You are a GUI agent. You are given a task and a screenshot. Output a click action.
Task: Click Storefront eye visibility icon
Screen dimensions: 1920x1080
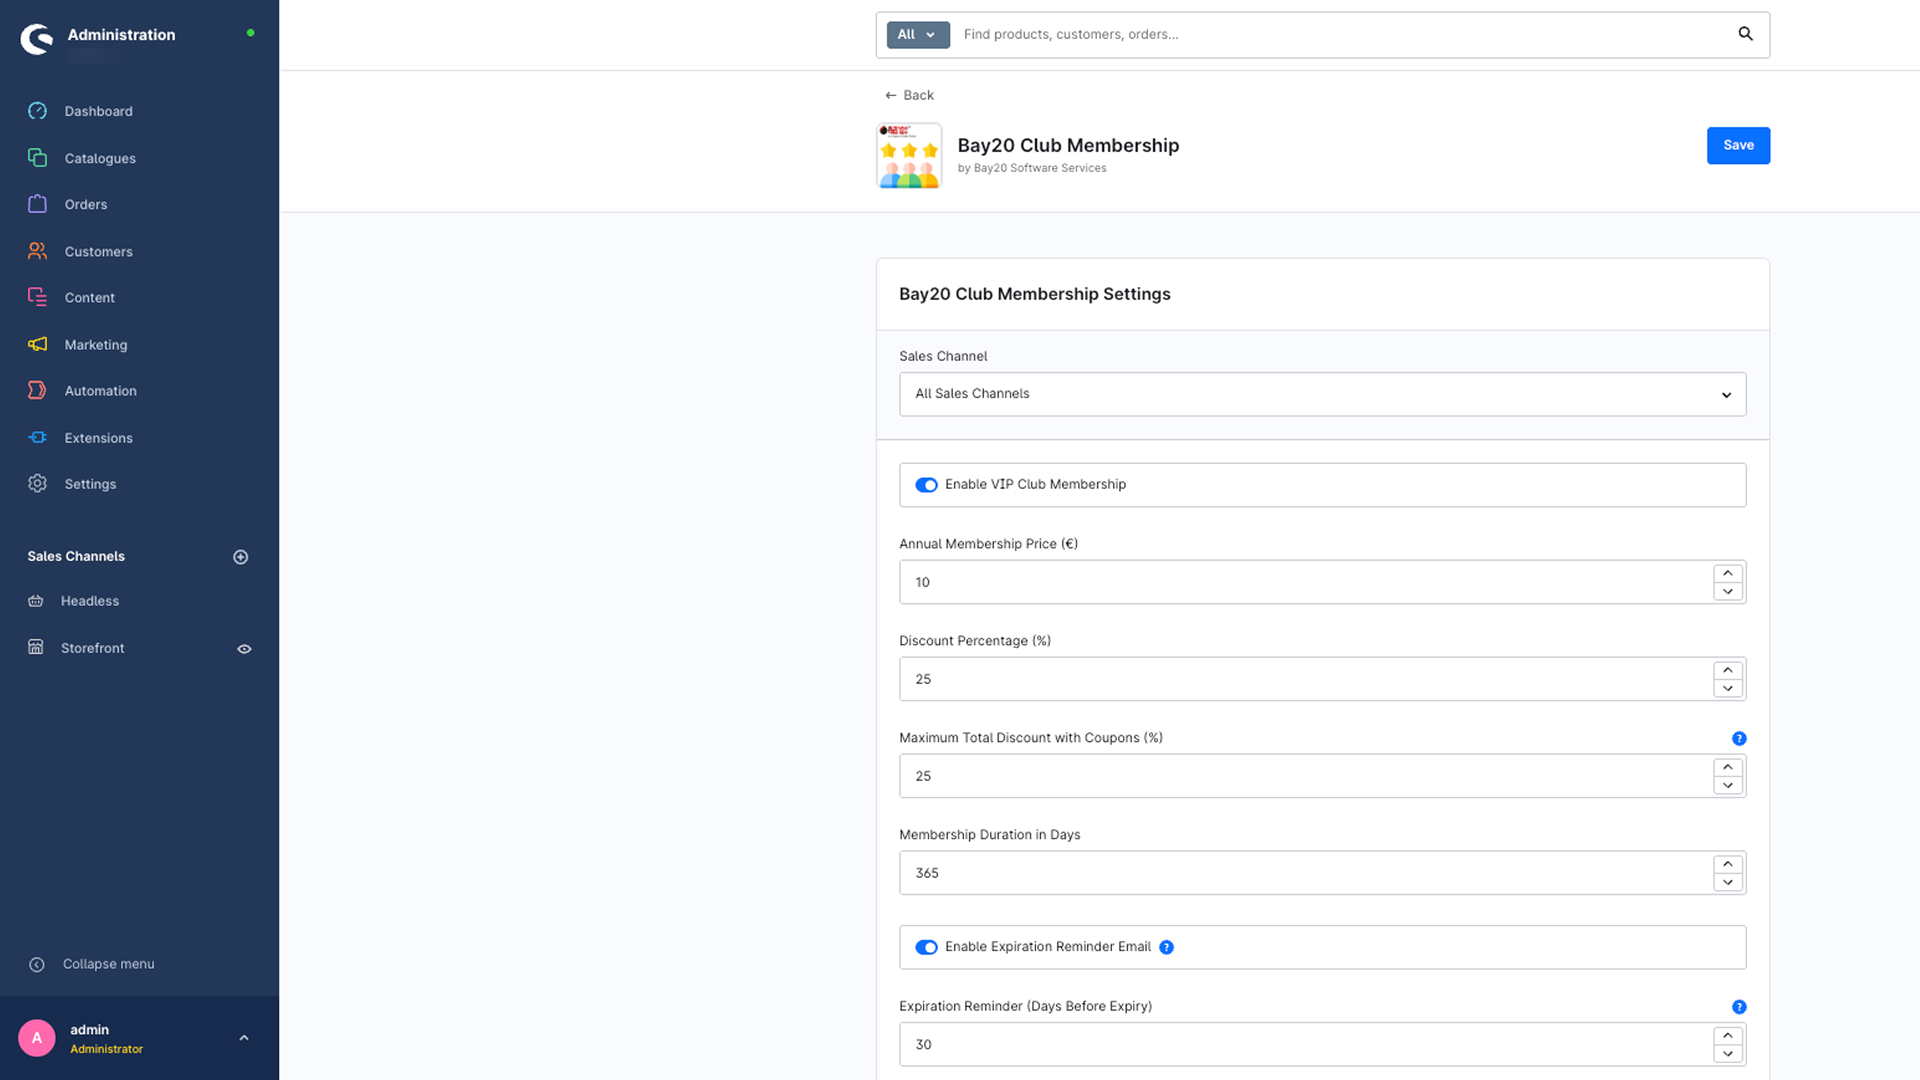(x=244, y=649)
